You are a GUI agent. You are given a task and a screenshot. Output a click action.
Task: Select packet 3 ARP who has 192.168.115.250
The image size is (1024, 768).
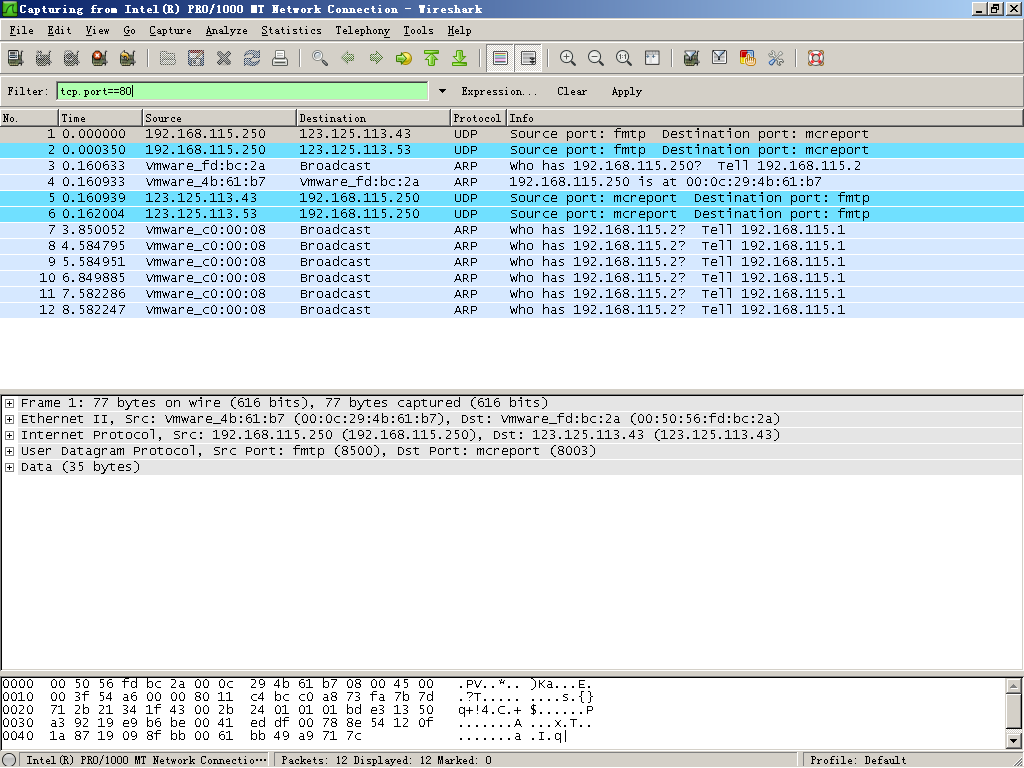tap(512, 166)
